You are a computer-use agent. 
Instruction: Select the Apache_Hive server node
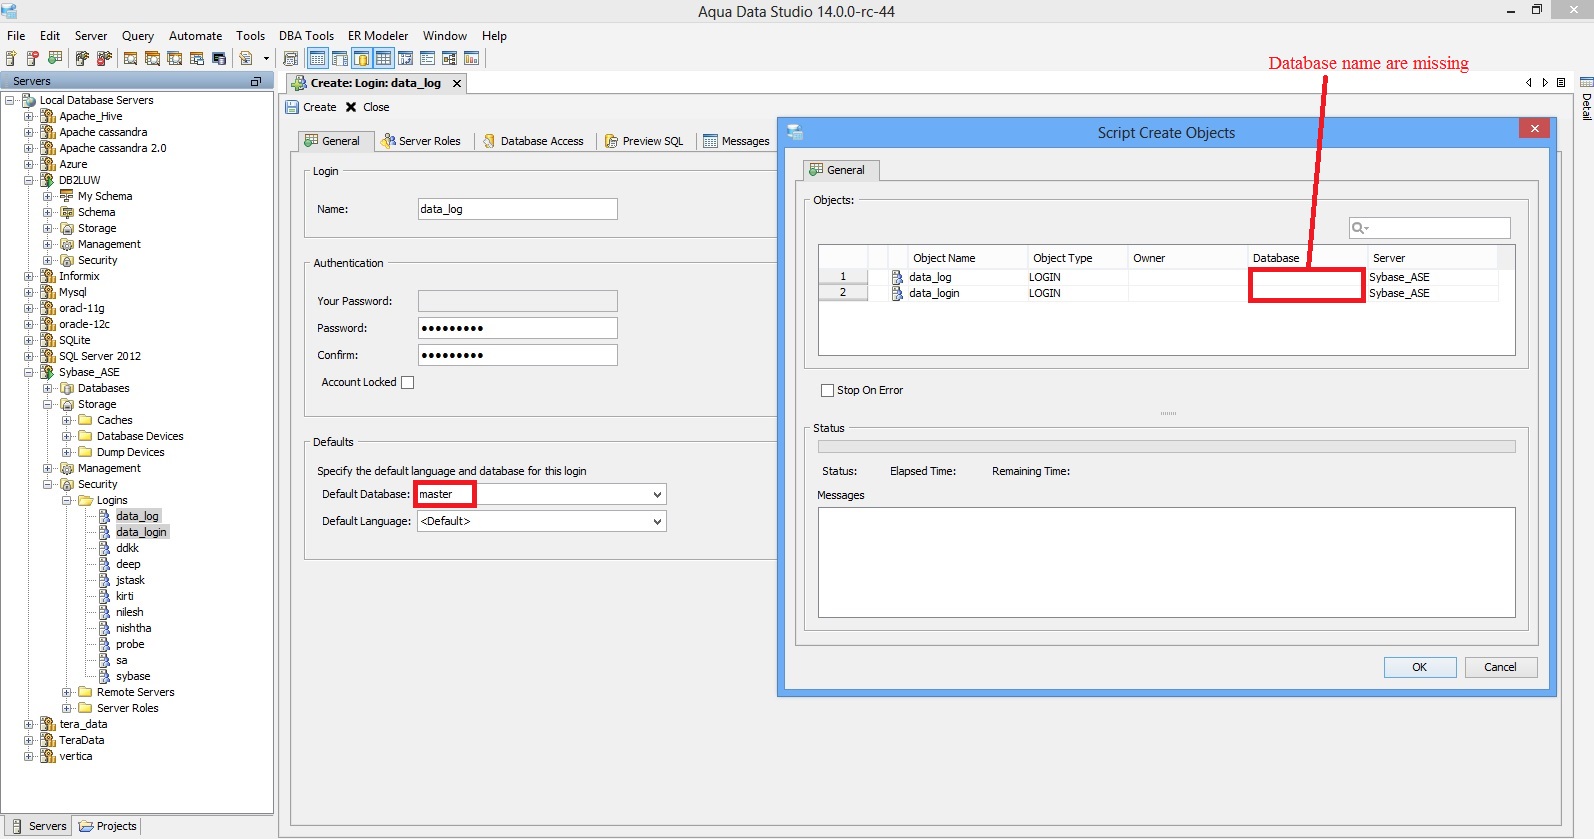coord(90,116)
